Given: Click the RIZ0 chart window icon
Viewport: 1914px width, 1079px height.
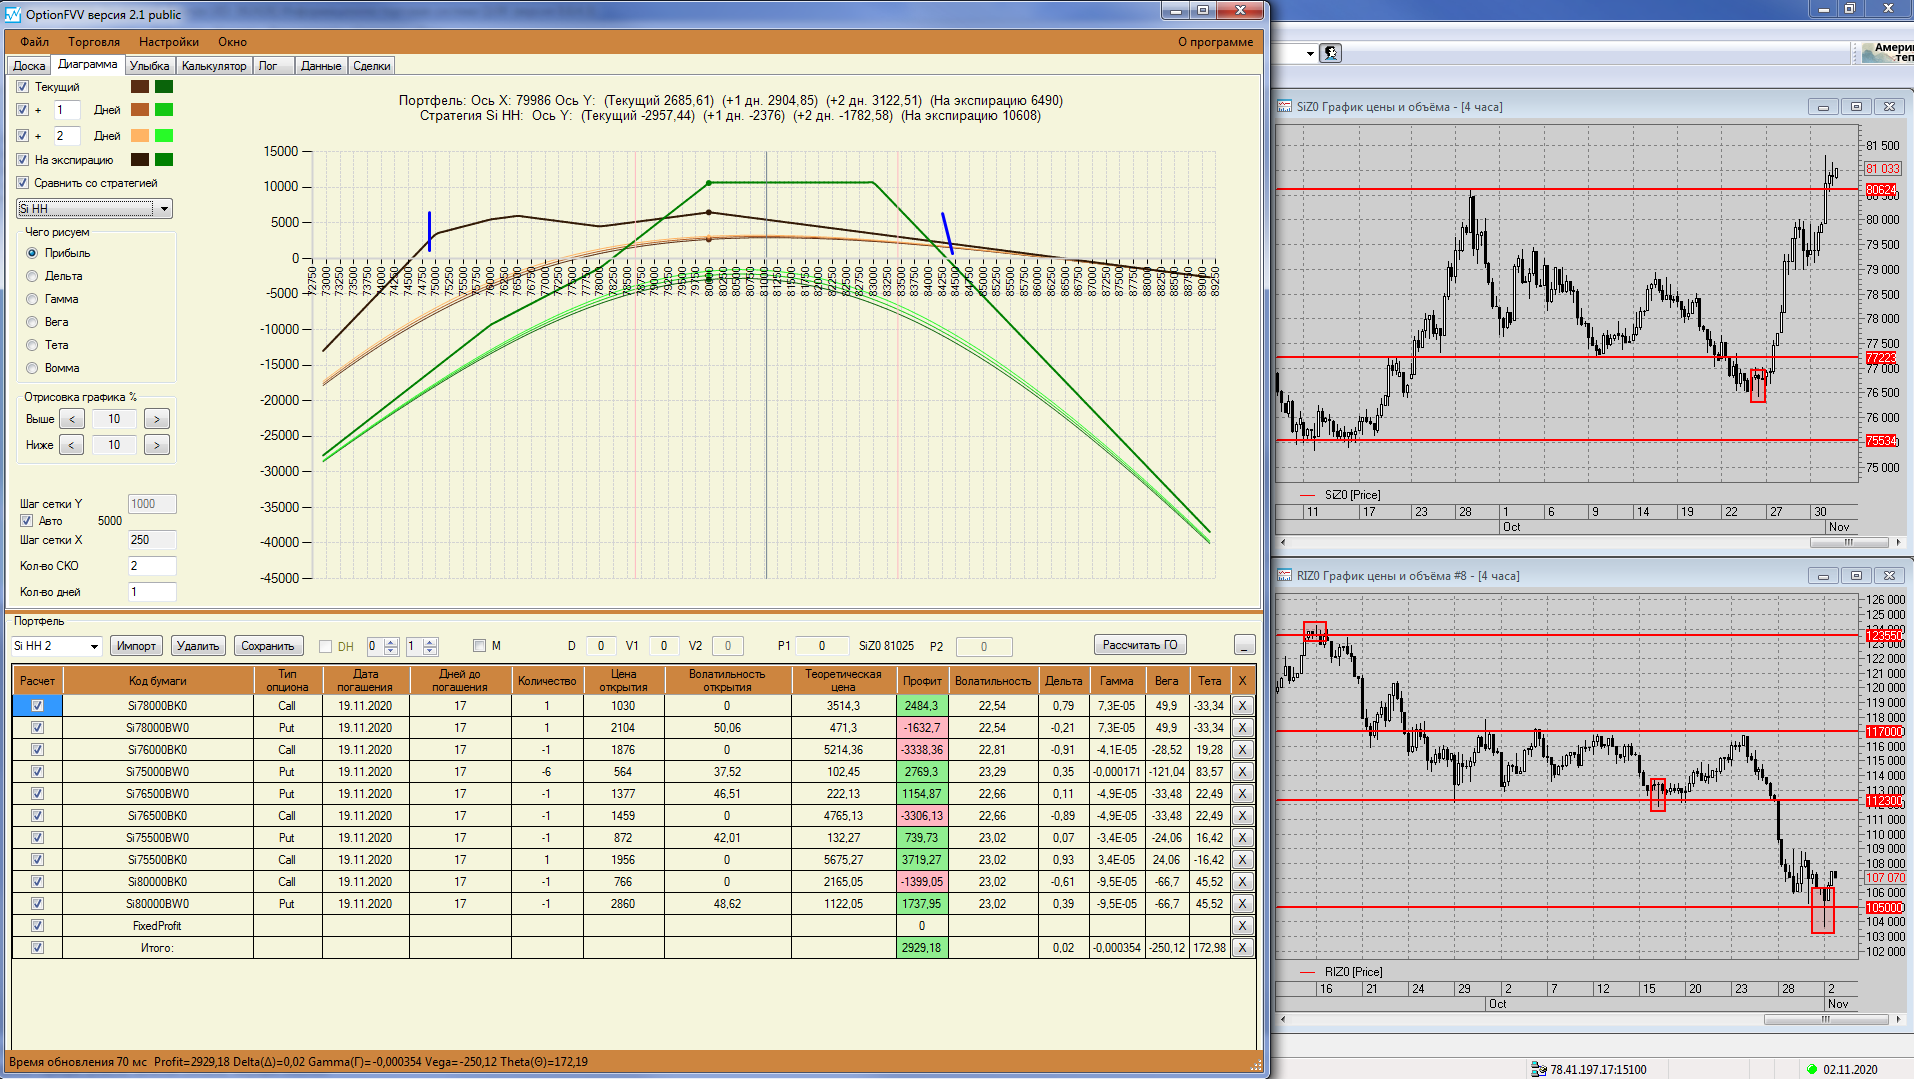Looking at the screenshot, I should (1285, 576).
